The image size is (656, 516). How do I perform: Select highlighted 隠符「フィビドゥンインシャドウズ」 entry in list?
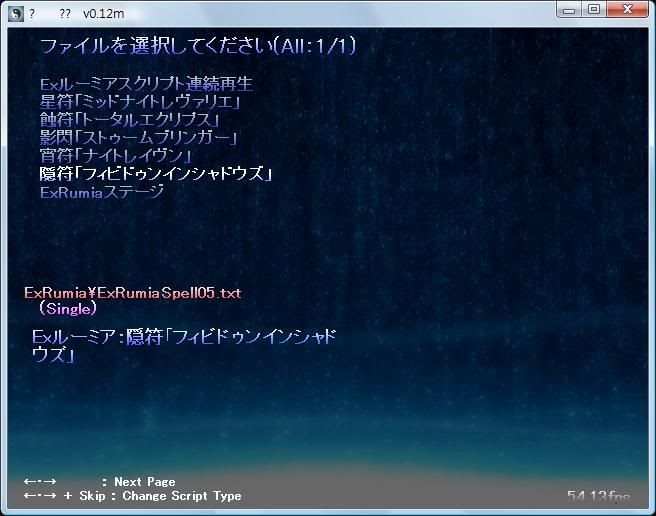click(156, 174)
